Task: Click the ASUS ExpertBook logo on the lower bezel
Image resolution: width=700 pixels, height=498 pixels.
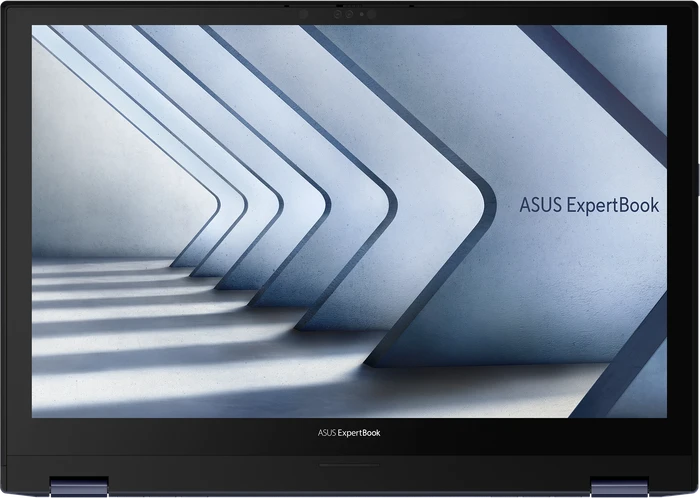Action: click(x=349, y=432)
